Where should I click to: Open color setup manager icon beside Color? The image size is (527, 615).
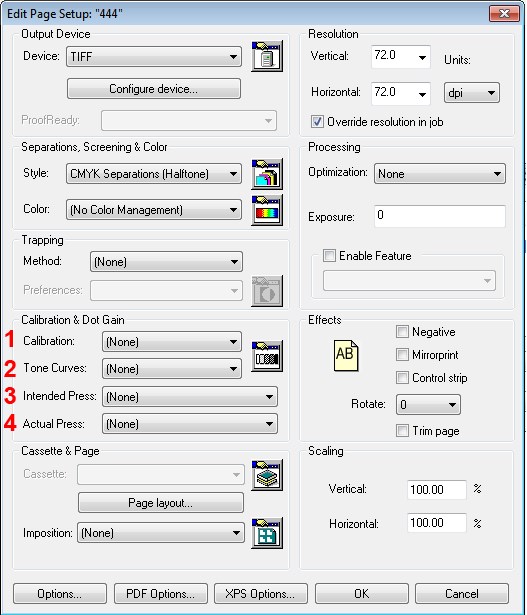pos(267,210)
